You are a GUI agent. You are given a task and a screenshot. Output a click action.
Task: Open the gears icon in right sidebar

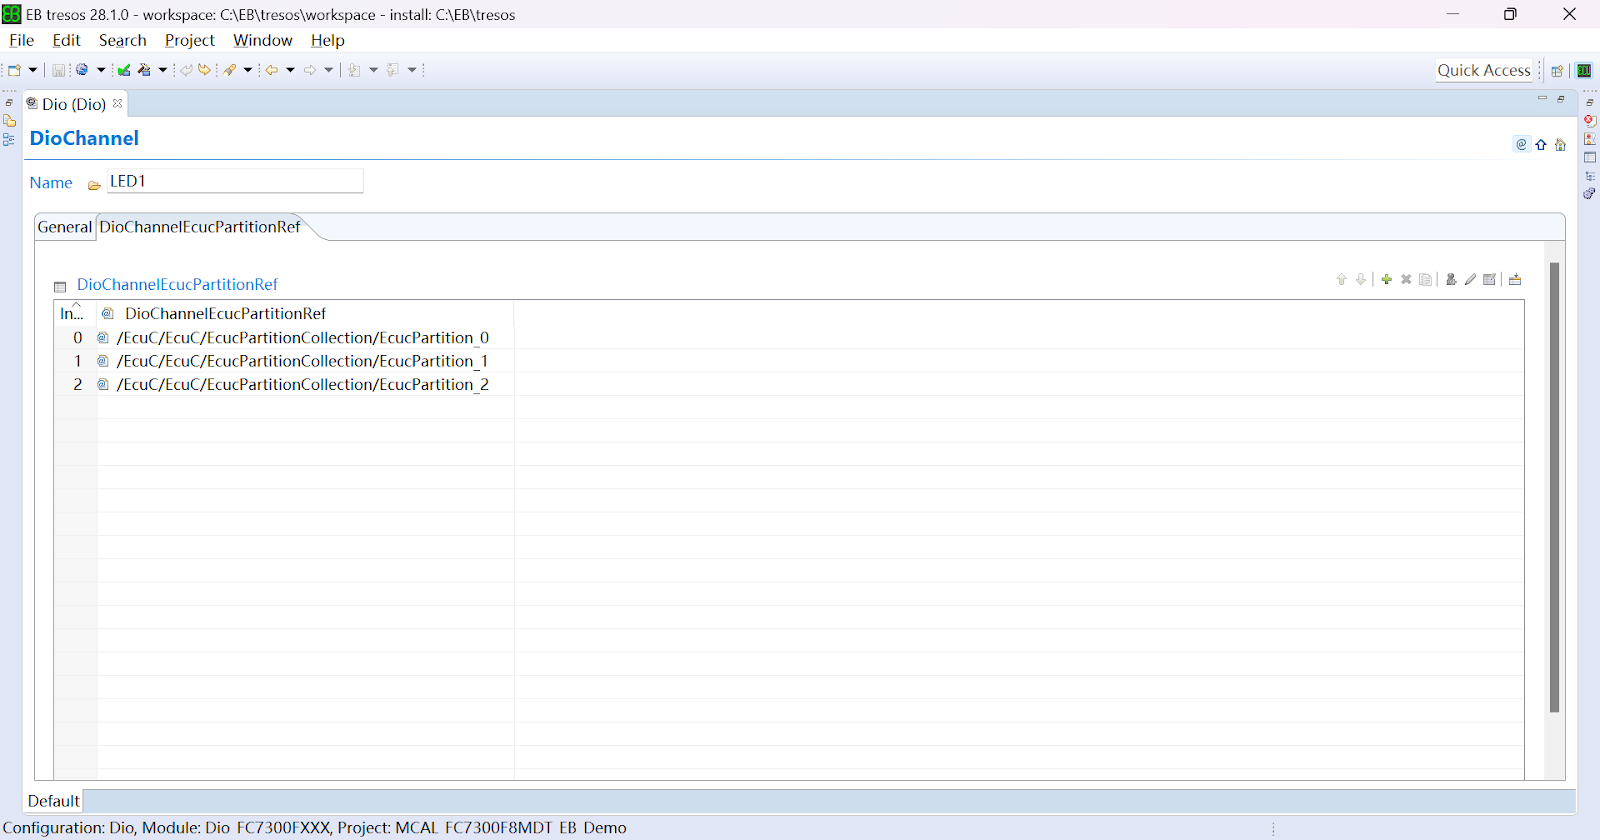[1590, 193]
